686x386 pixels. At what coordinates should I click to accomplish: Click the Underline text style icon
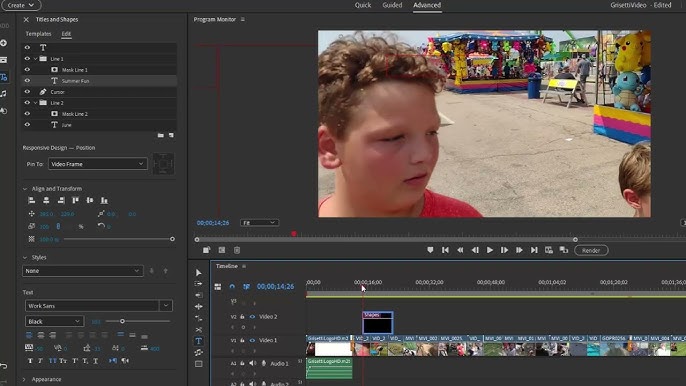[x=95, y=361]
